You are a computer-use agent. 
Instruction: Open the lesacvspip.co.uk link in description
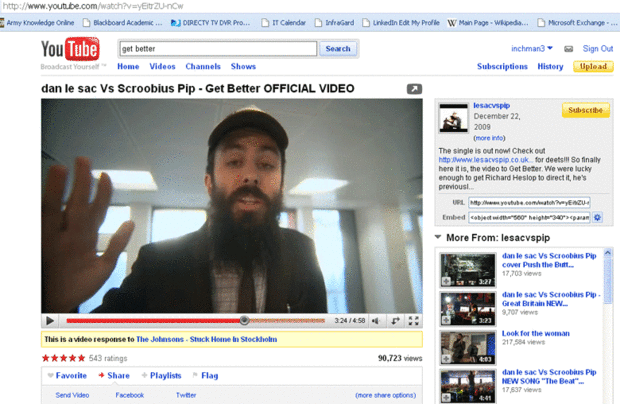click(x=486, y=160)
